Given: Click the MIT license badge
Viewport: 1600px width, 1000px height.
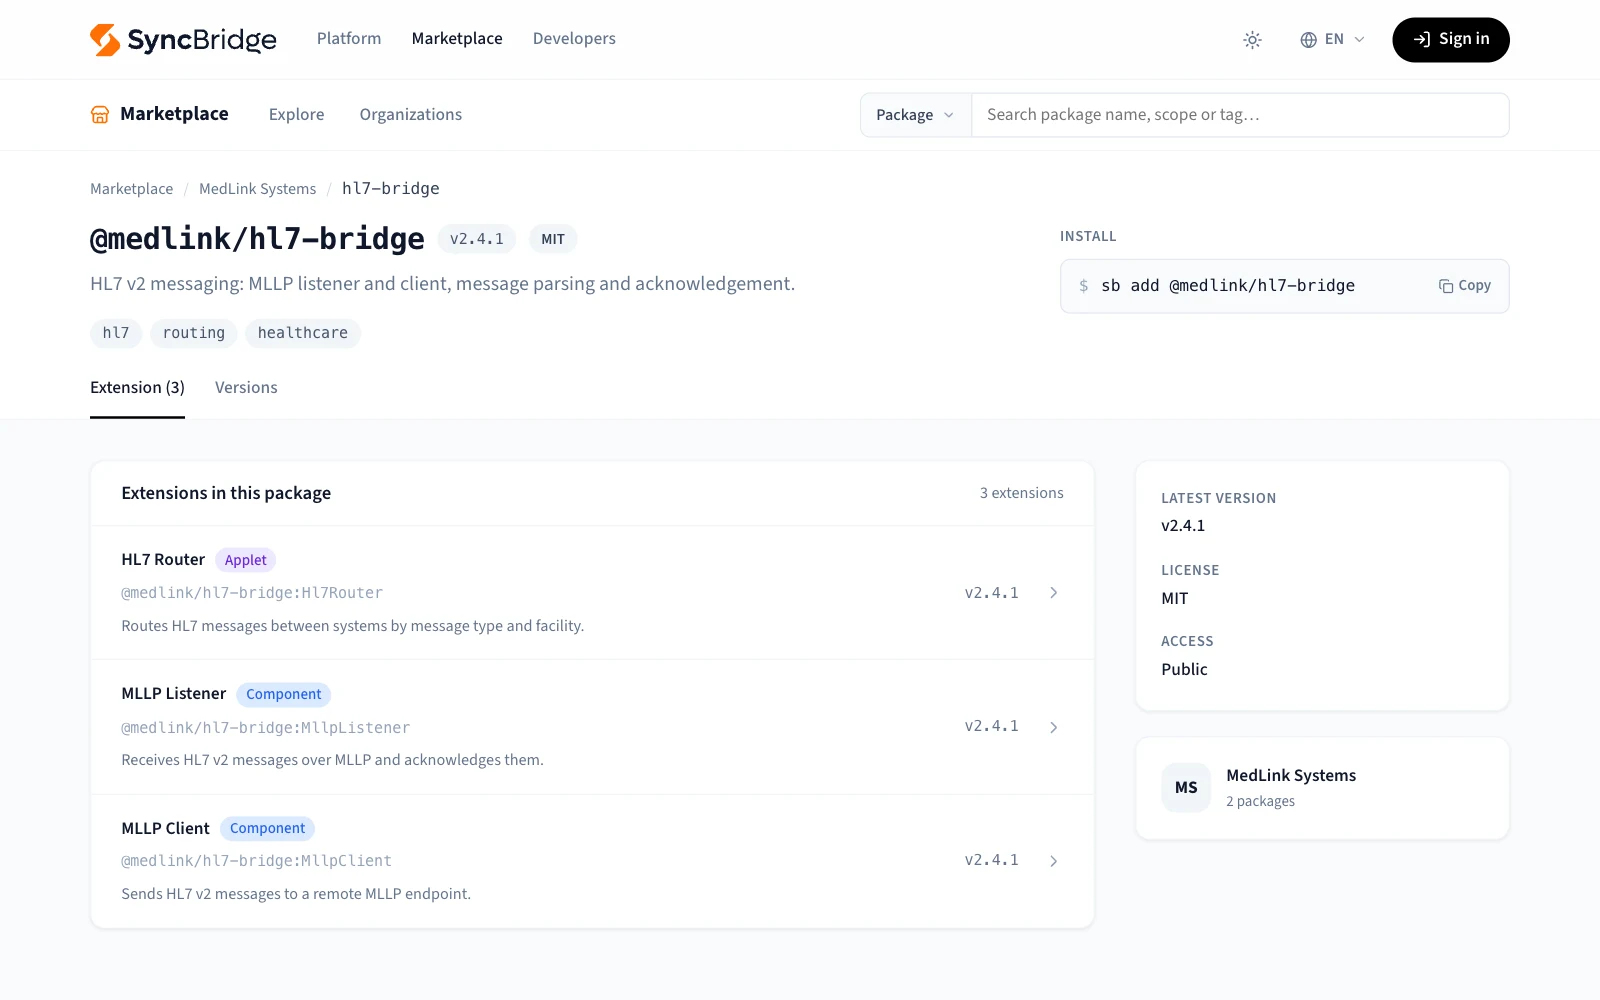Looking at the screenshot, I should pos(553,239).
